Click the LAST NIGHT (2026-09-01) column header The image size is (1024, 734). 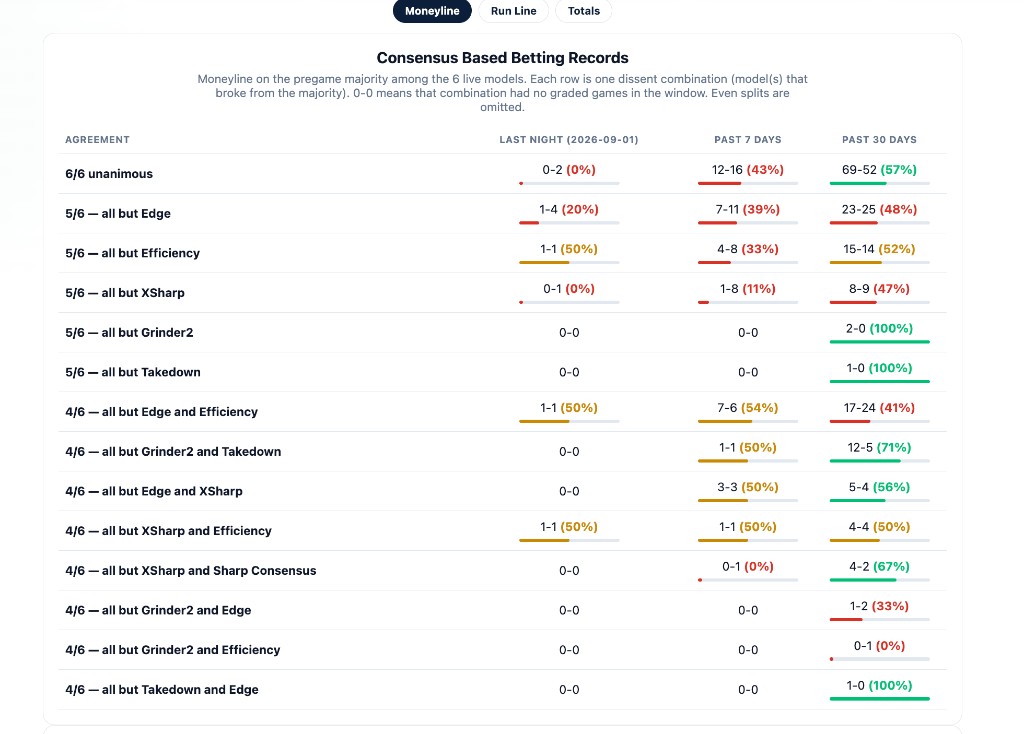pyautogui.click(x=569, y=140)
